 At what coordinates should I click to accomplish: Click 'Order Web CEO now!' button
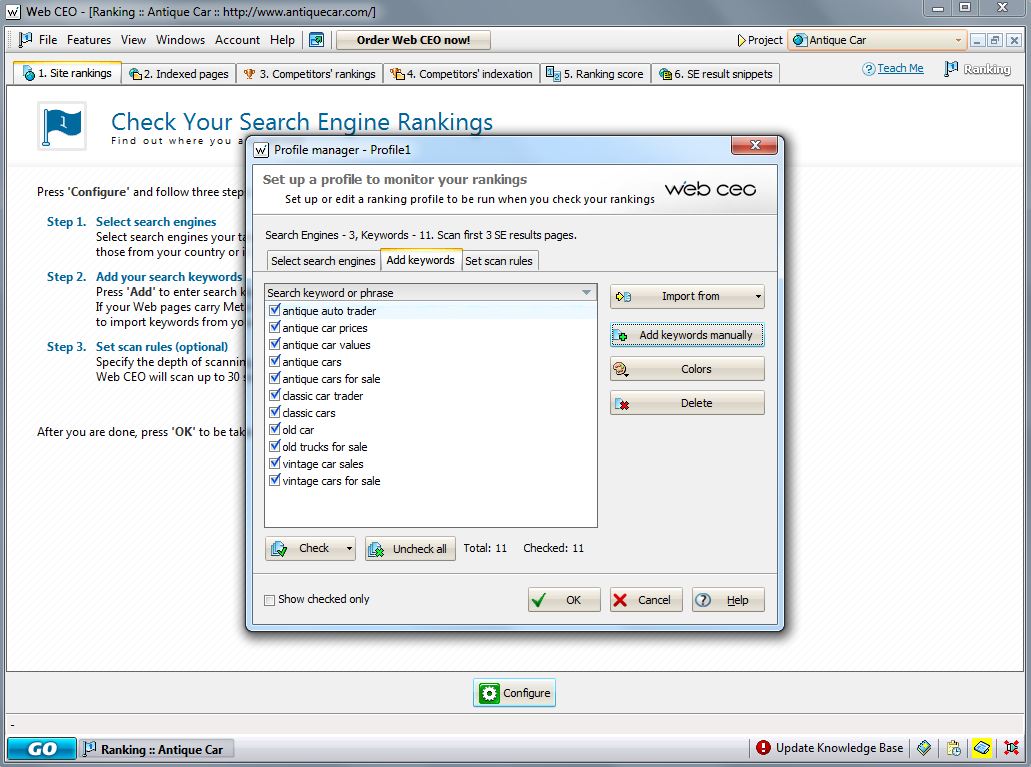[413, 40]
